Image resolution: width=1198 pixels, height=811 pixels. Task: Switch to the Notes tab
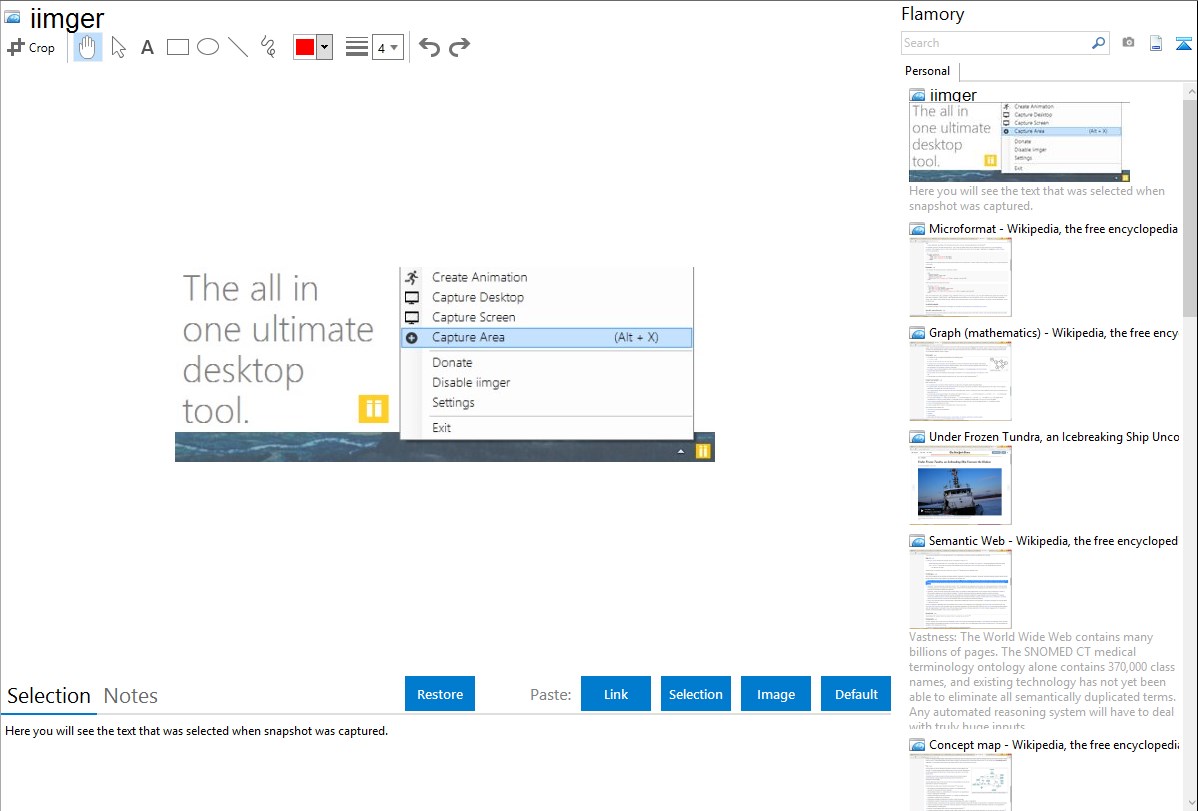pyautogui.click(x=131, y=696)
